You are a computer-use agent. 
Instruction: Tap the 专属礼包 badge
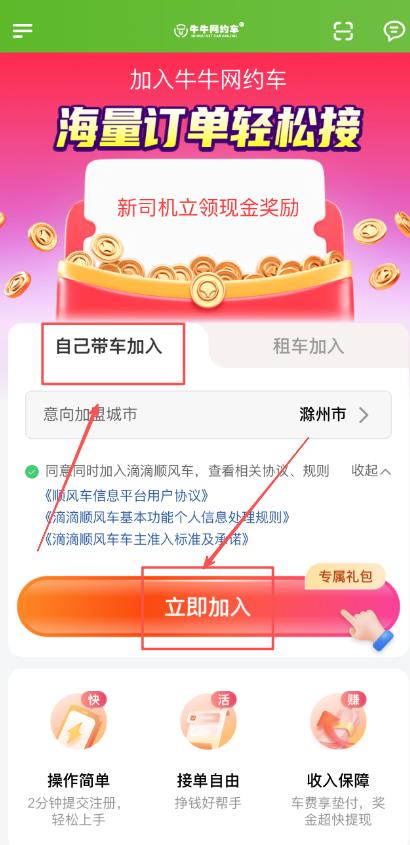pyautogui.click(x=345, y=577)
